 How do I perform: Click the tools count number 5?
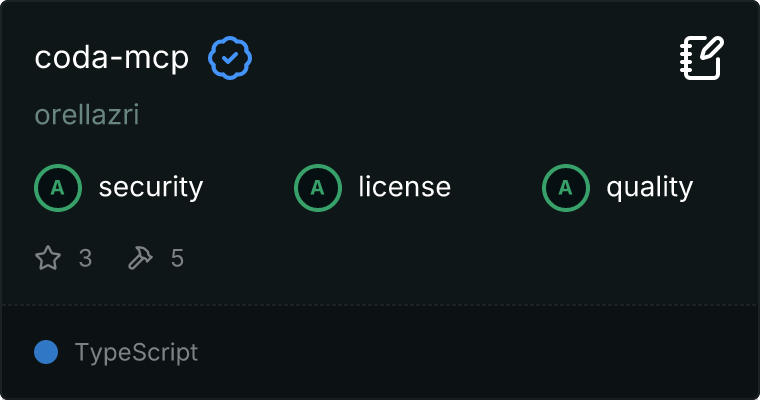tap(177, 259)
